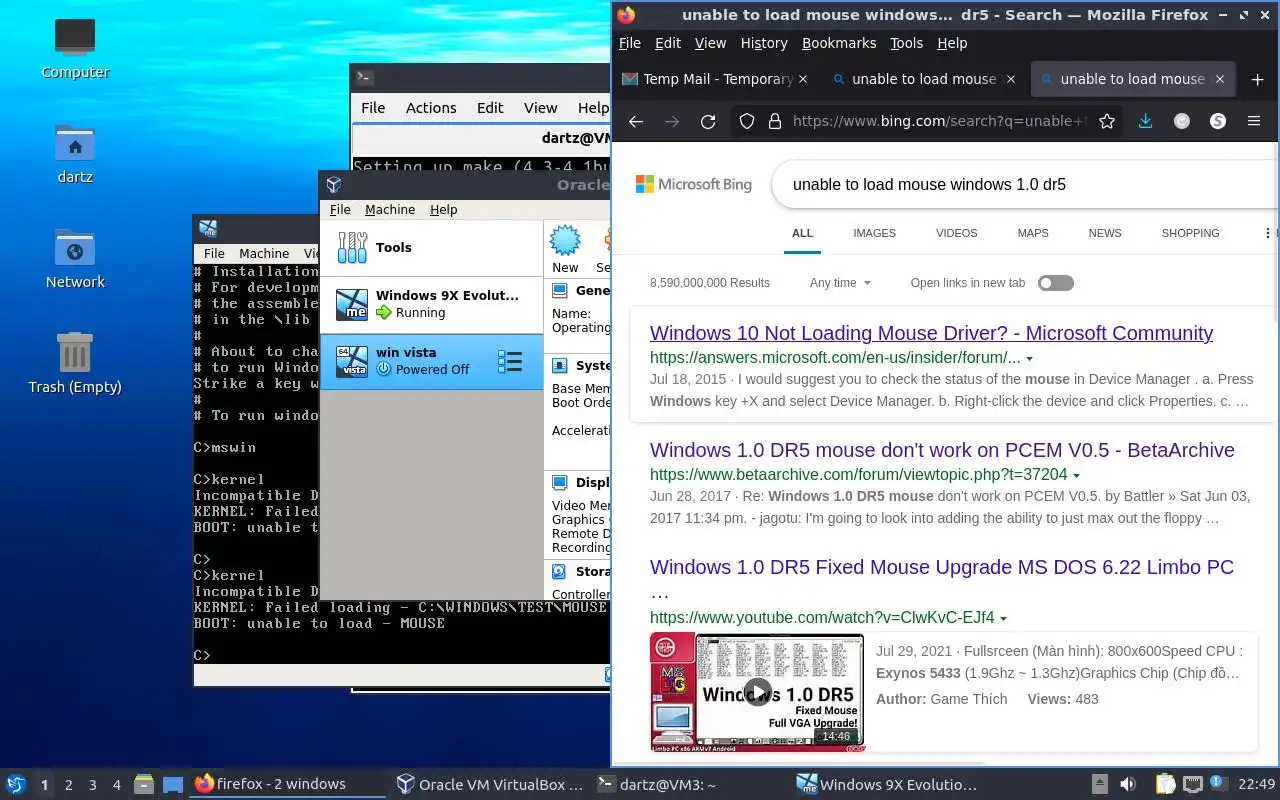Expand the Any time filter dropdown
Image resolution: width=1280 pixels, height=800 pixels.
click(x=840, y=283)
